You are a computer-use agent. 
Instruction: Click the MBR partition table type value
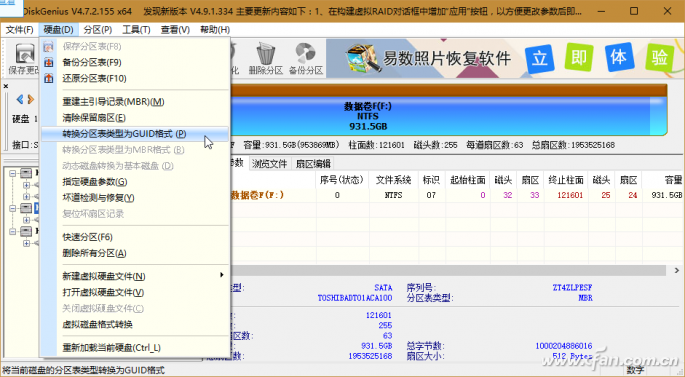585,298
